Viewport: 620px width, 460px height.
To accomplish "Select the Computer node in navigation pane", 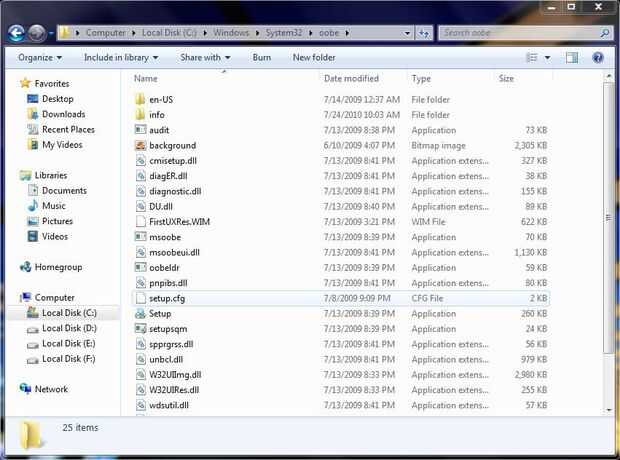I will point(55,297).
